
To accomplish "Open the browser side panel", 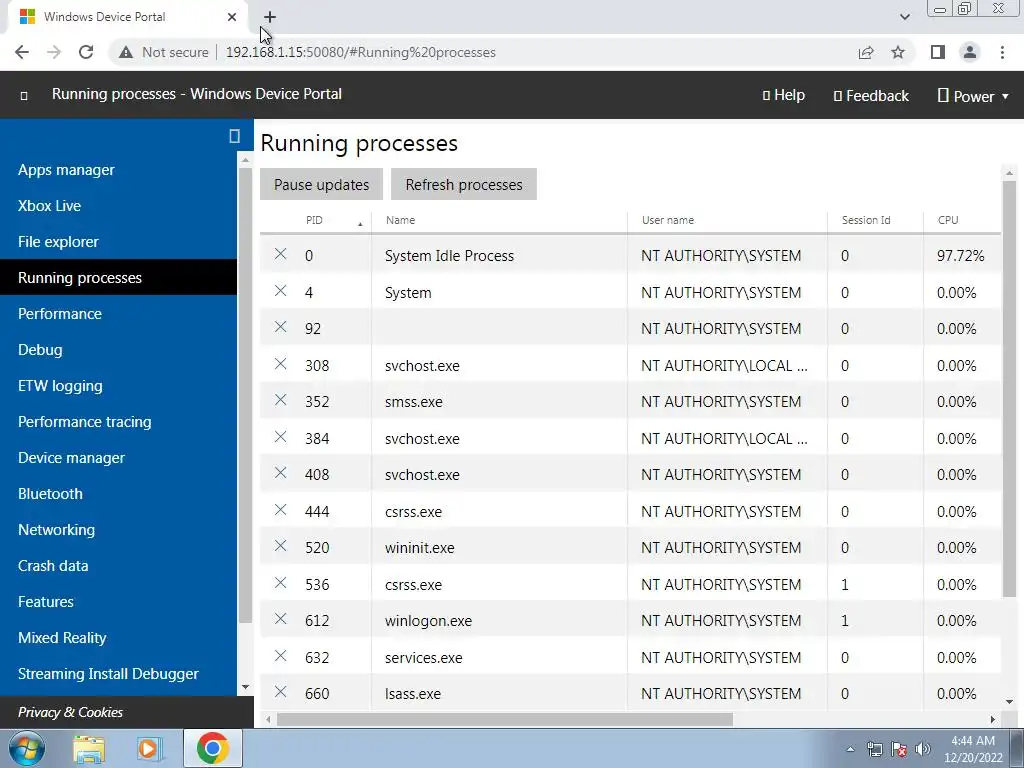I will [x=938, y=52].
